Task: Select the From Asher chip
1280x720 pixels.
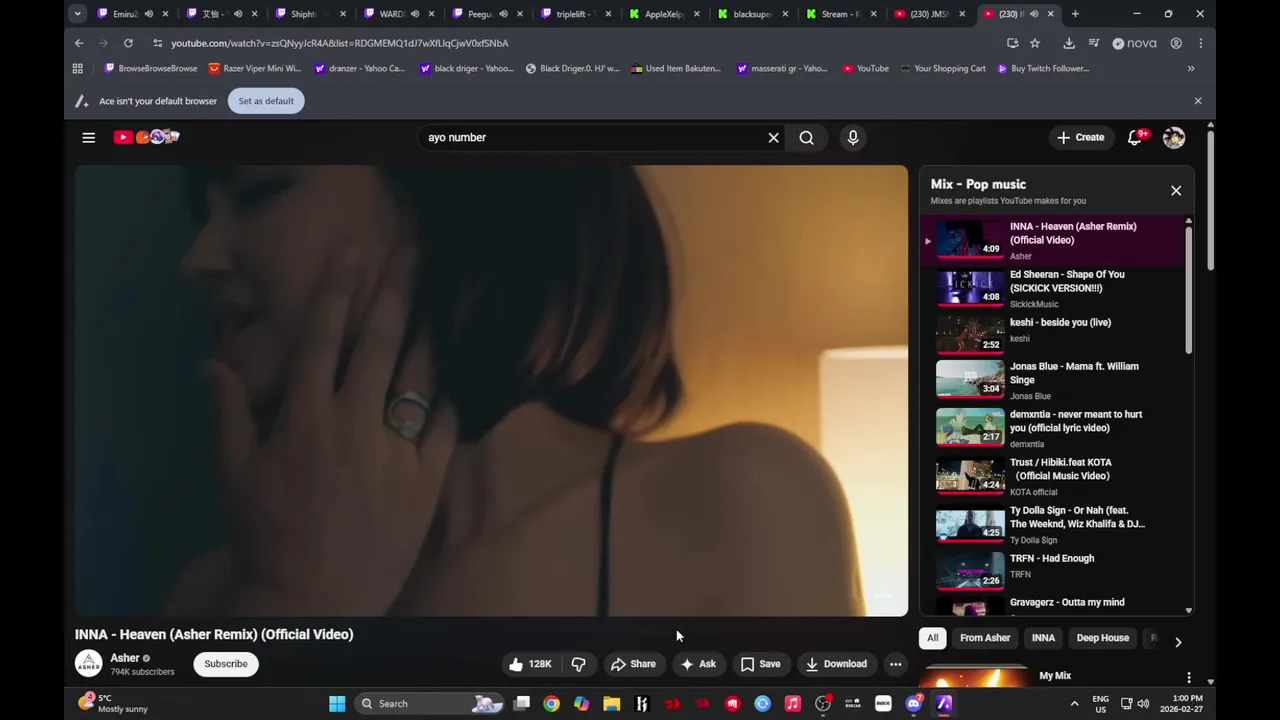Action: [985, 638]
